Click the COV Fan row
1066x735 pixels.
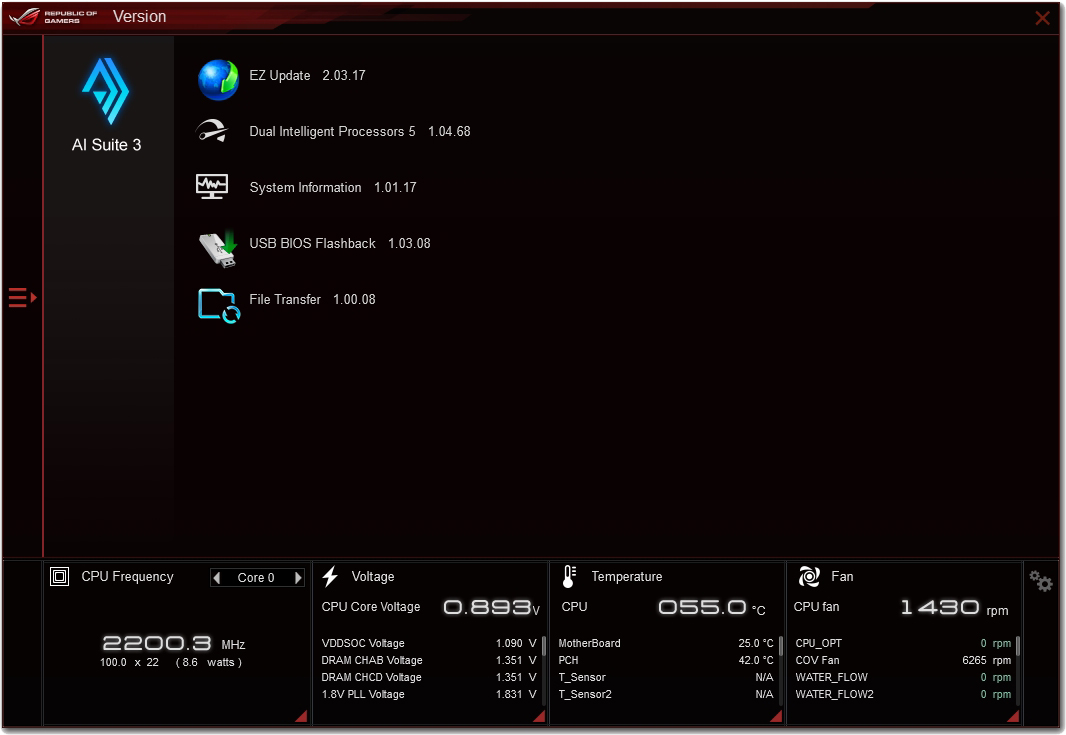(903, 660)
